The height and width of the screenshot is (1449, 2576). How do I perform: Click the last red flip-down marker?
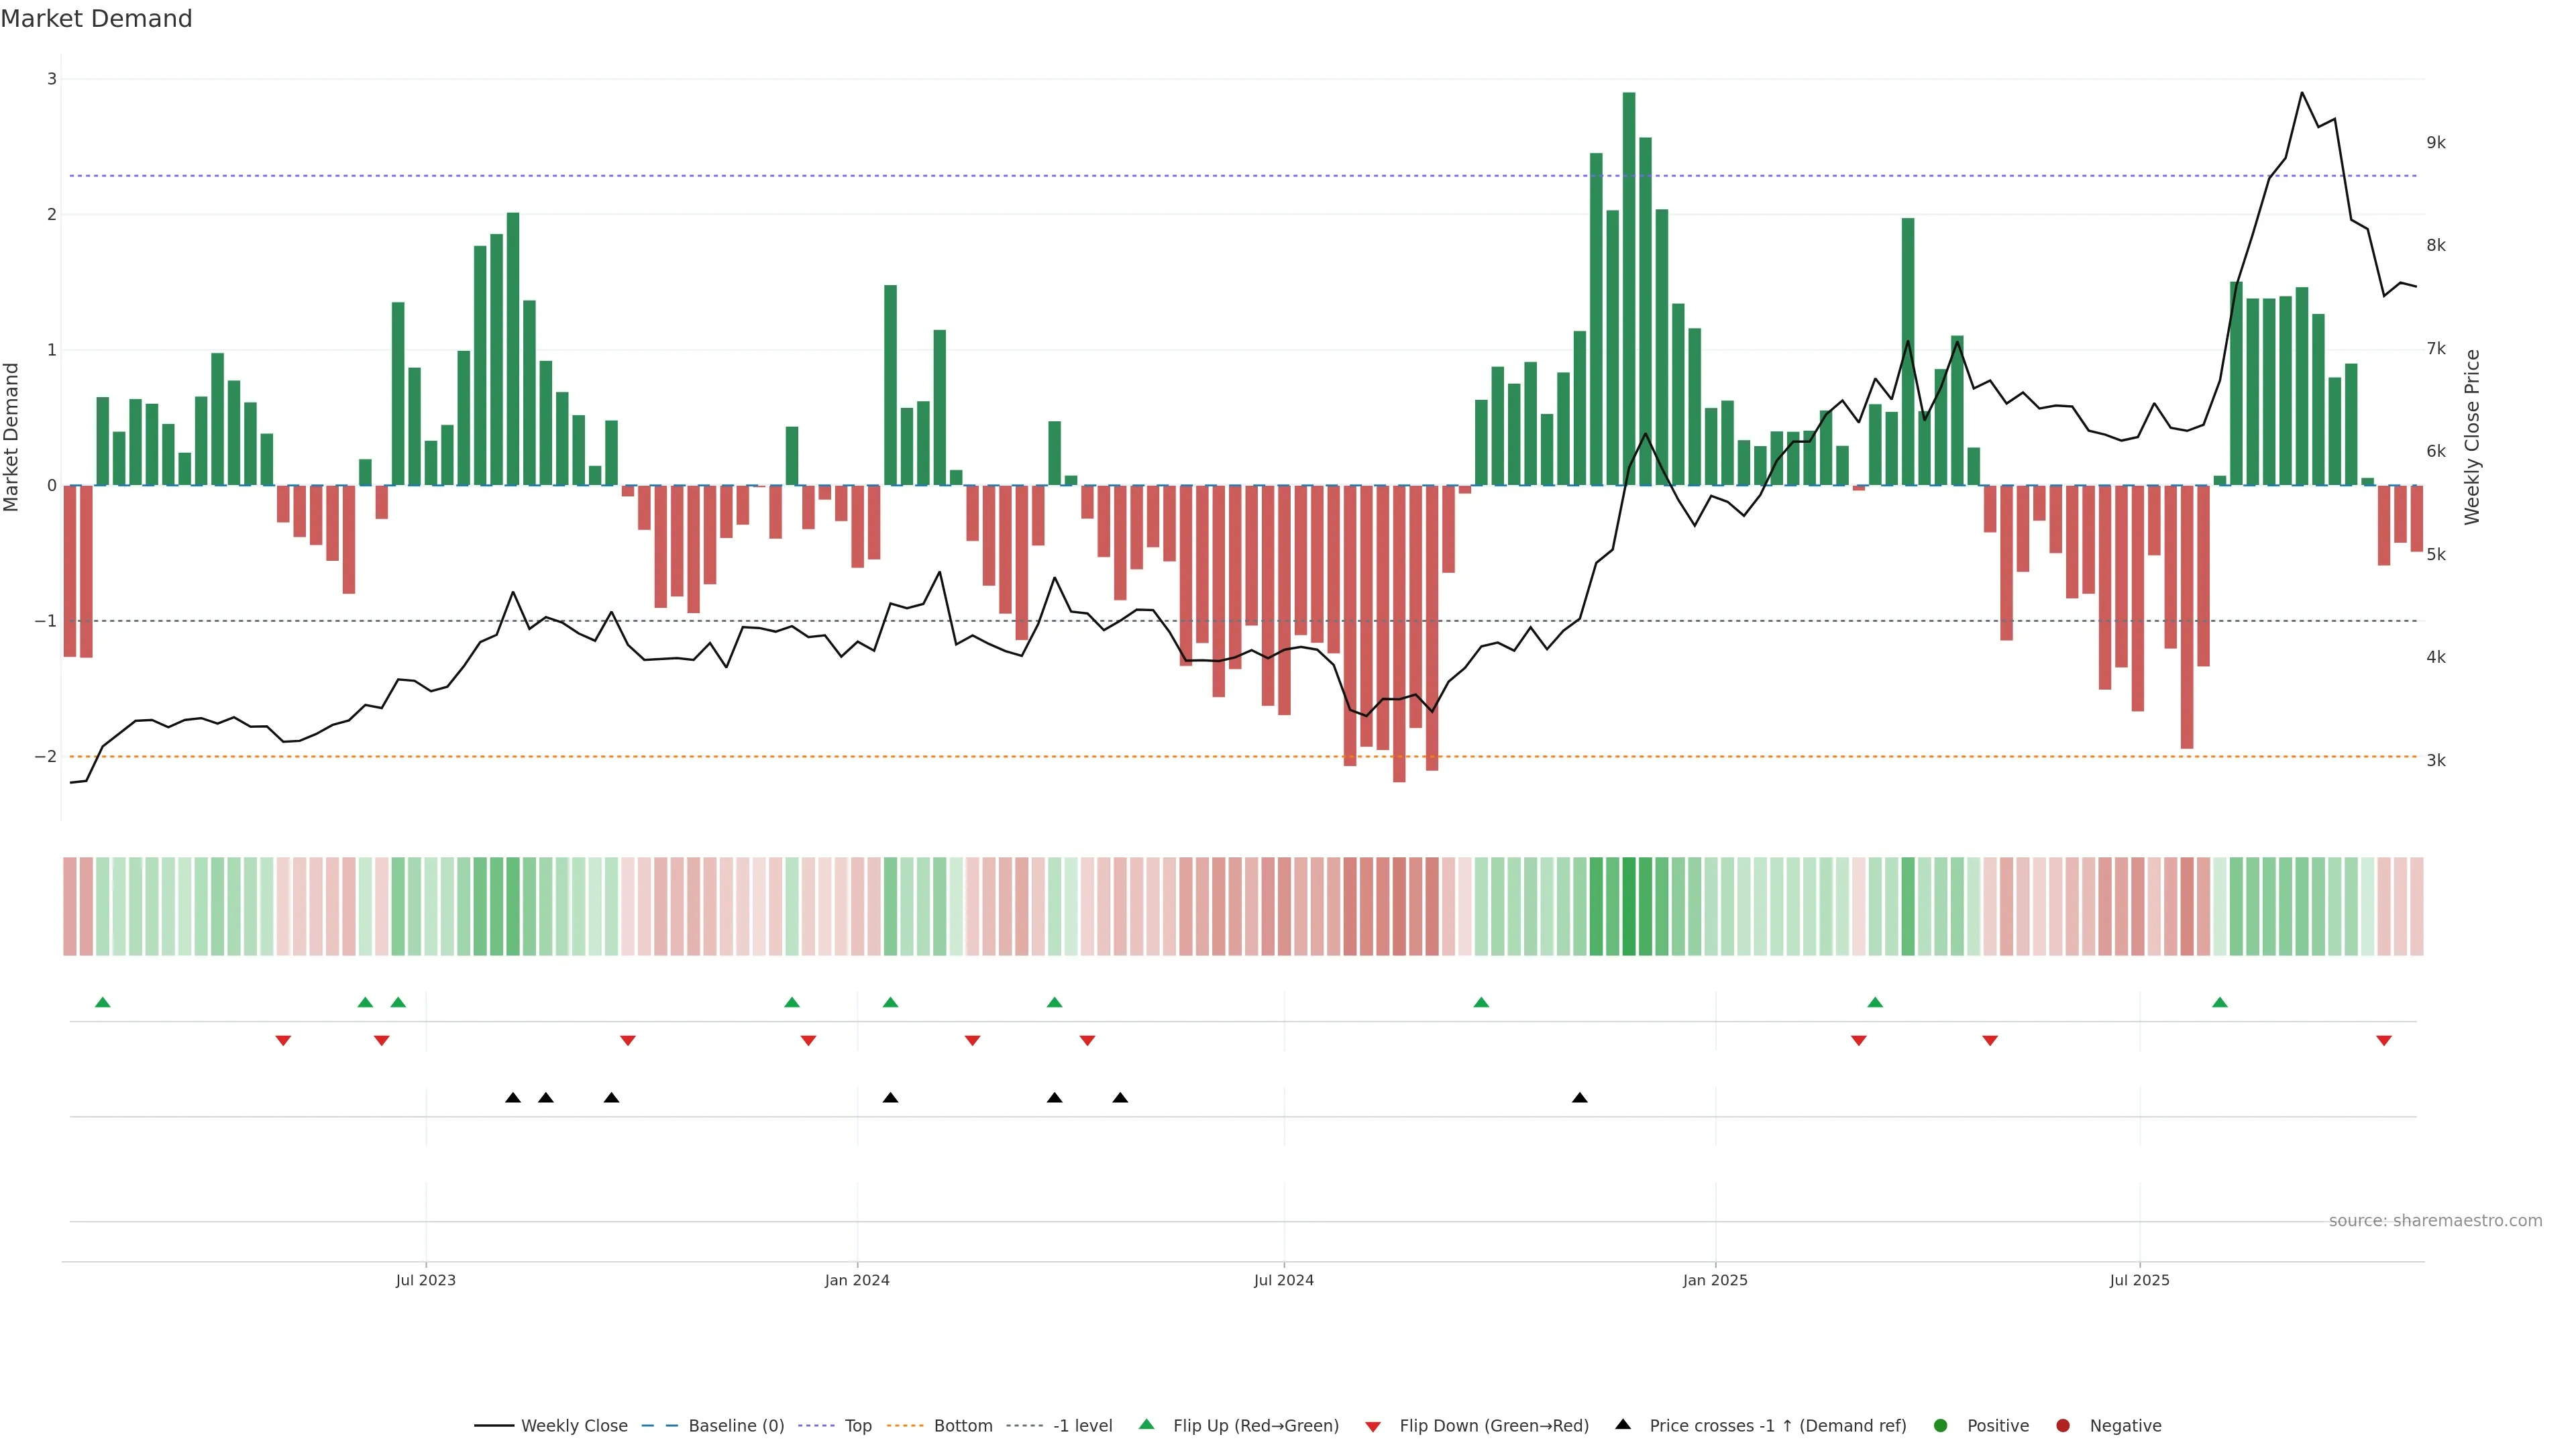pos(2384,1041)
